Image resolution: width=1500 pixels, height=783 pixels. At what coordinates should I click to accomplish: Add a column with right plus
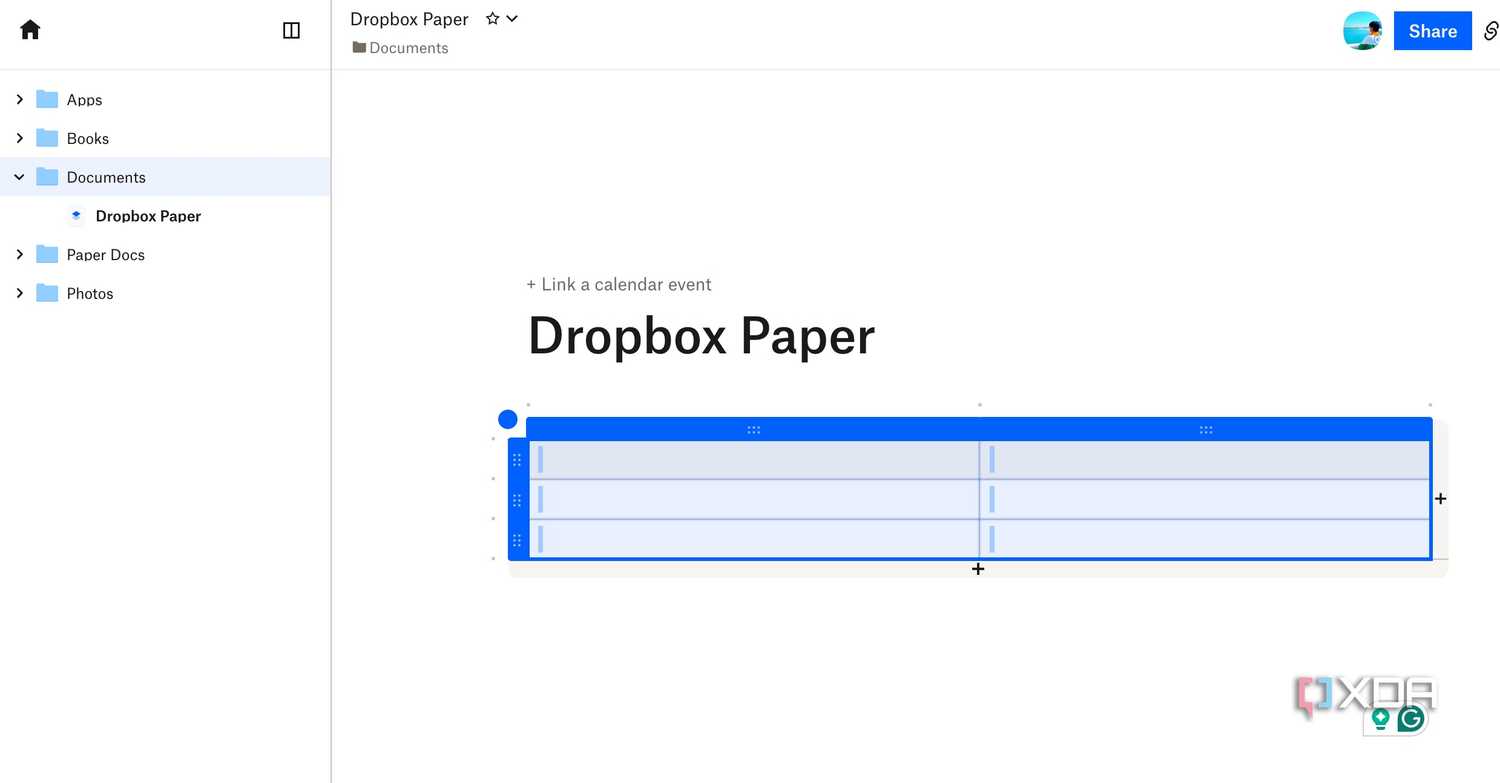1440,498
